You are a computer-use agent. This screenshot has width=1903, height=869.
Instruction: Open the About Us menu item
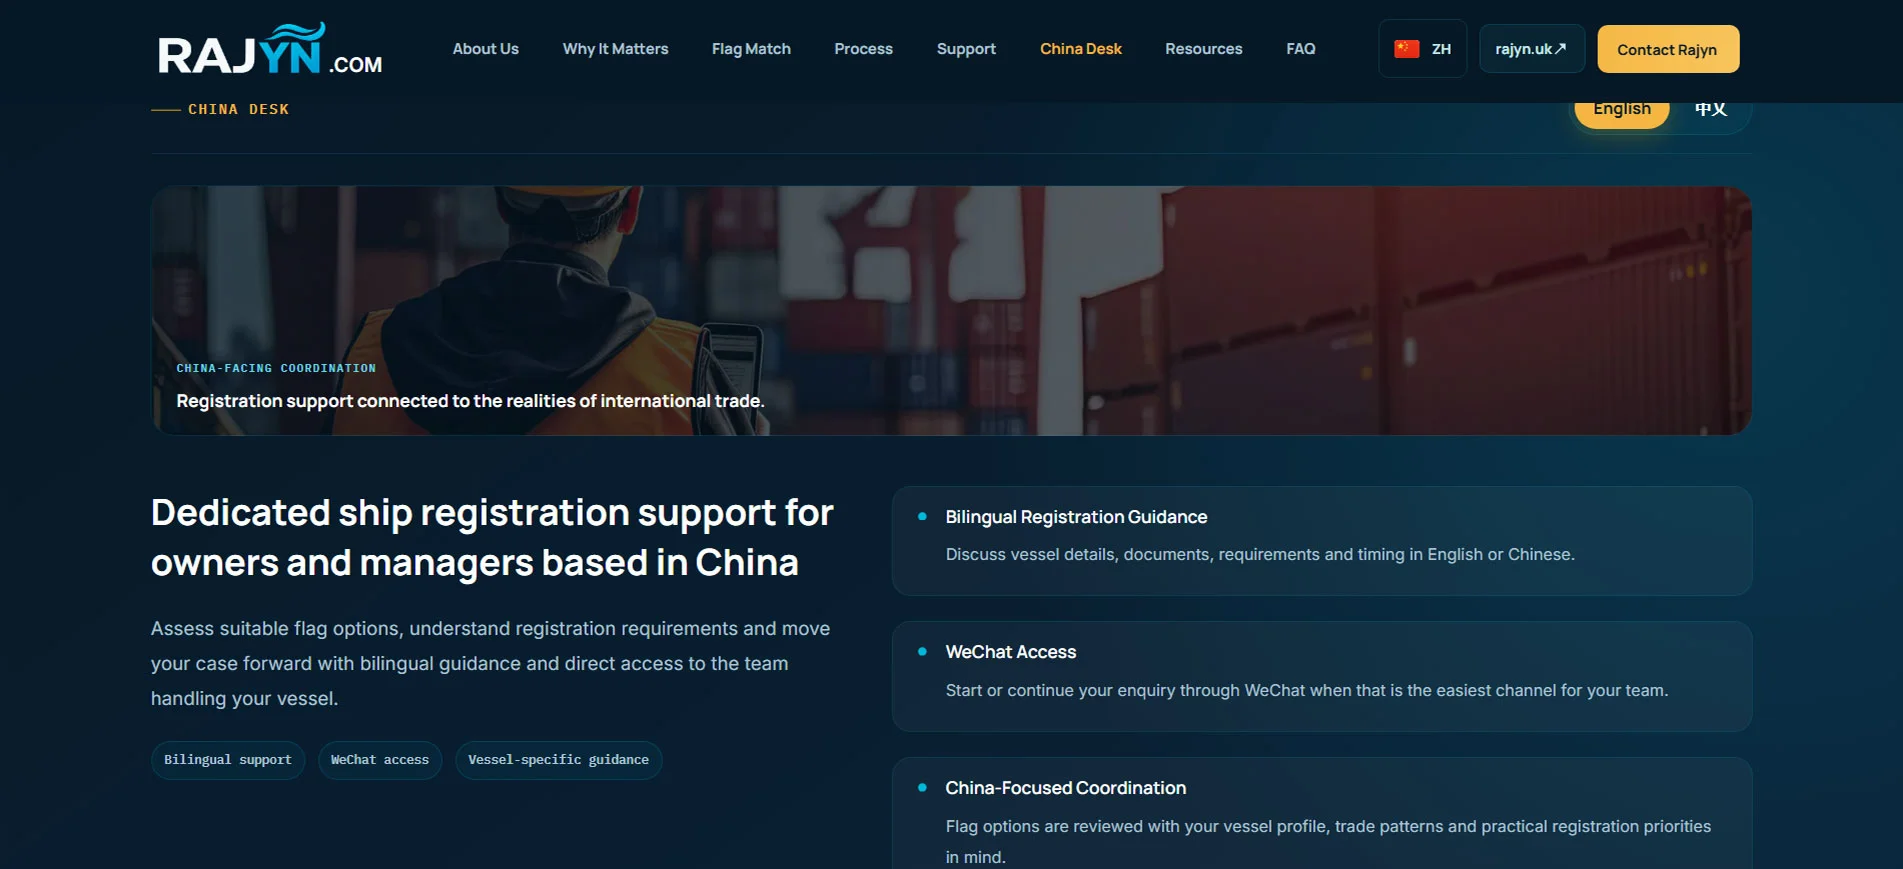pos(486,49)
